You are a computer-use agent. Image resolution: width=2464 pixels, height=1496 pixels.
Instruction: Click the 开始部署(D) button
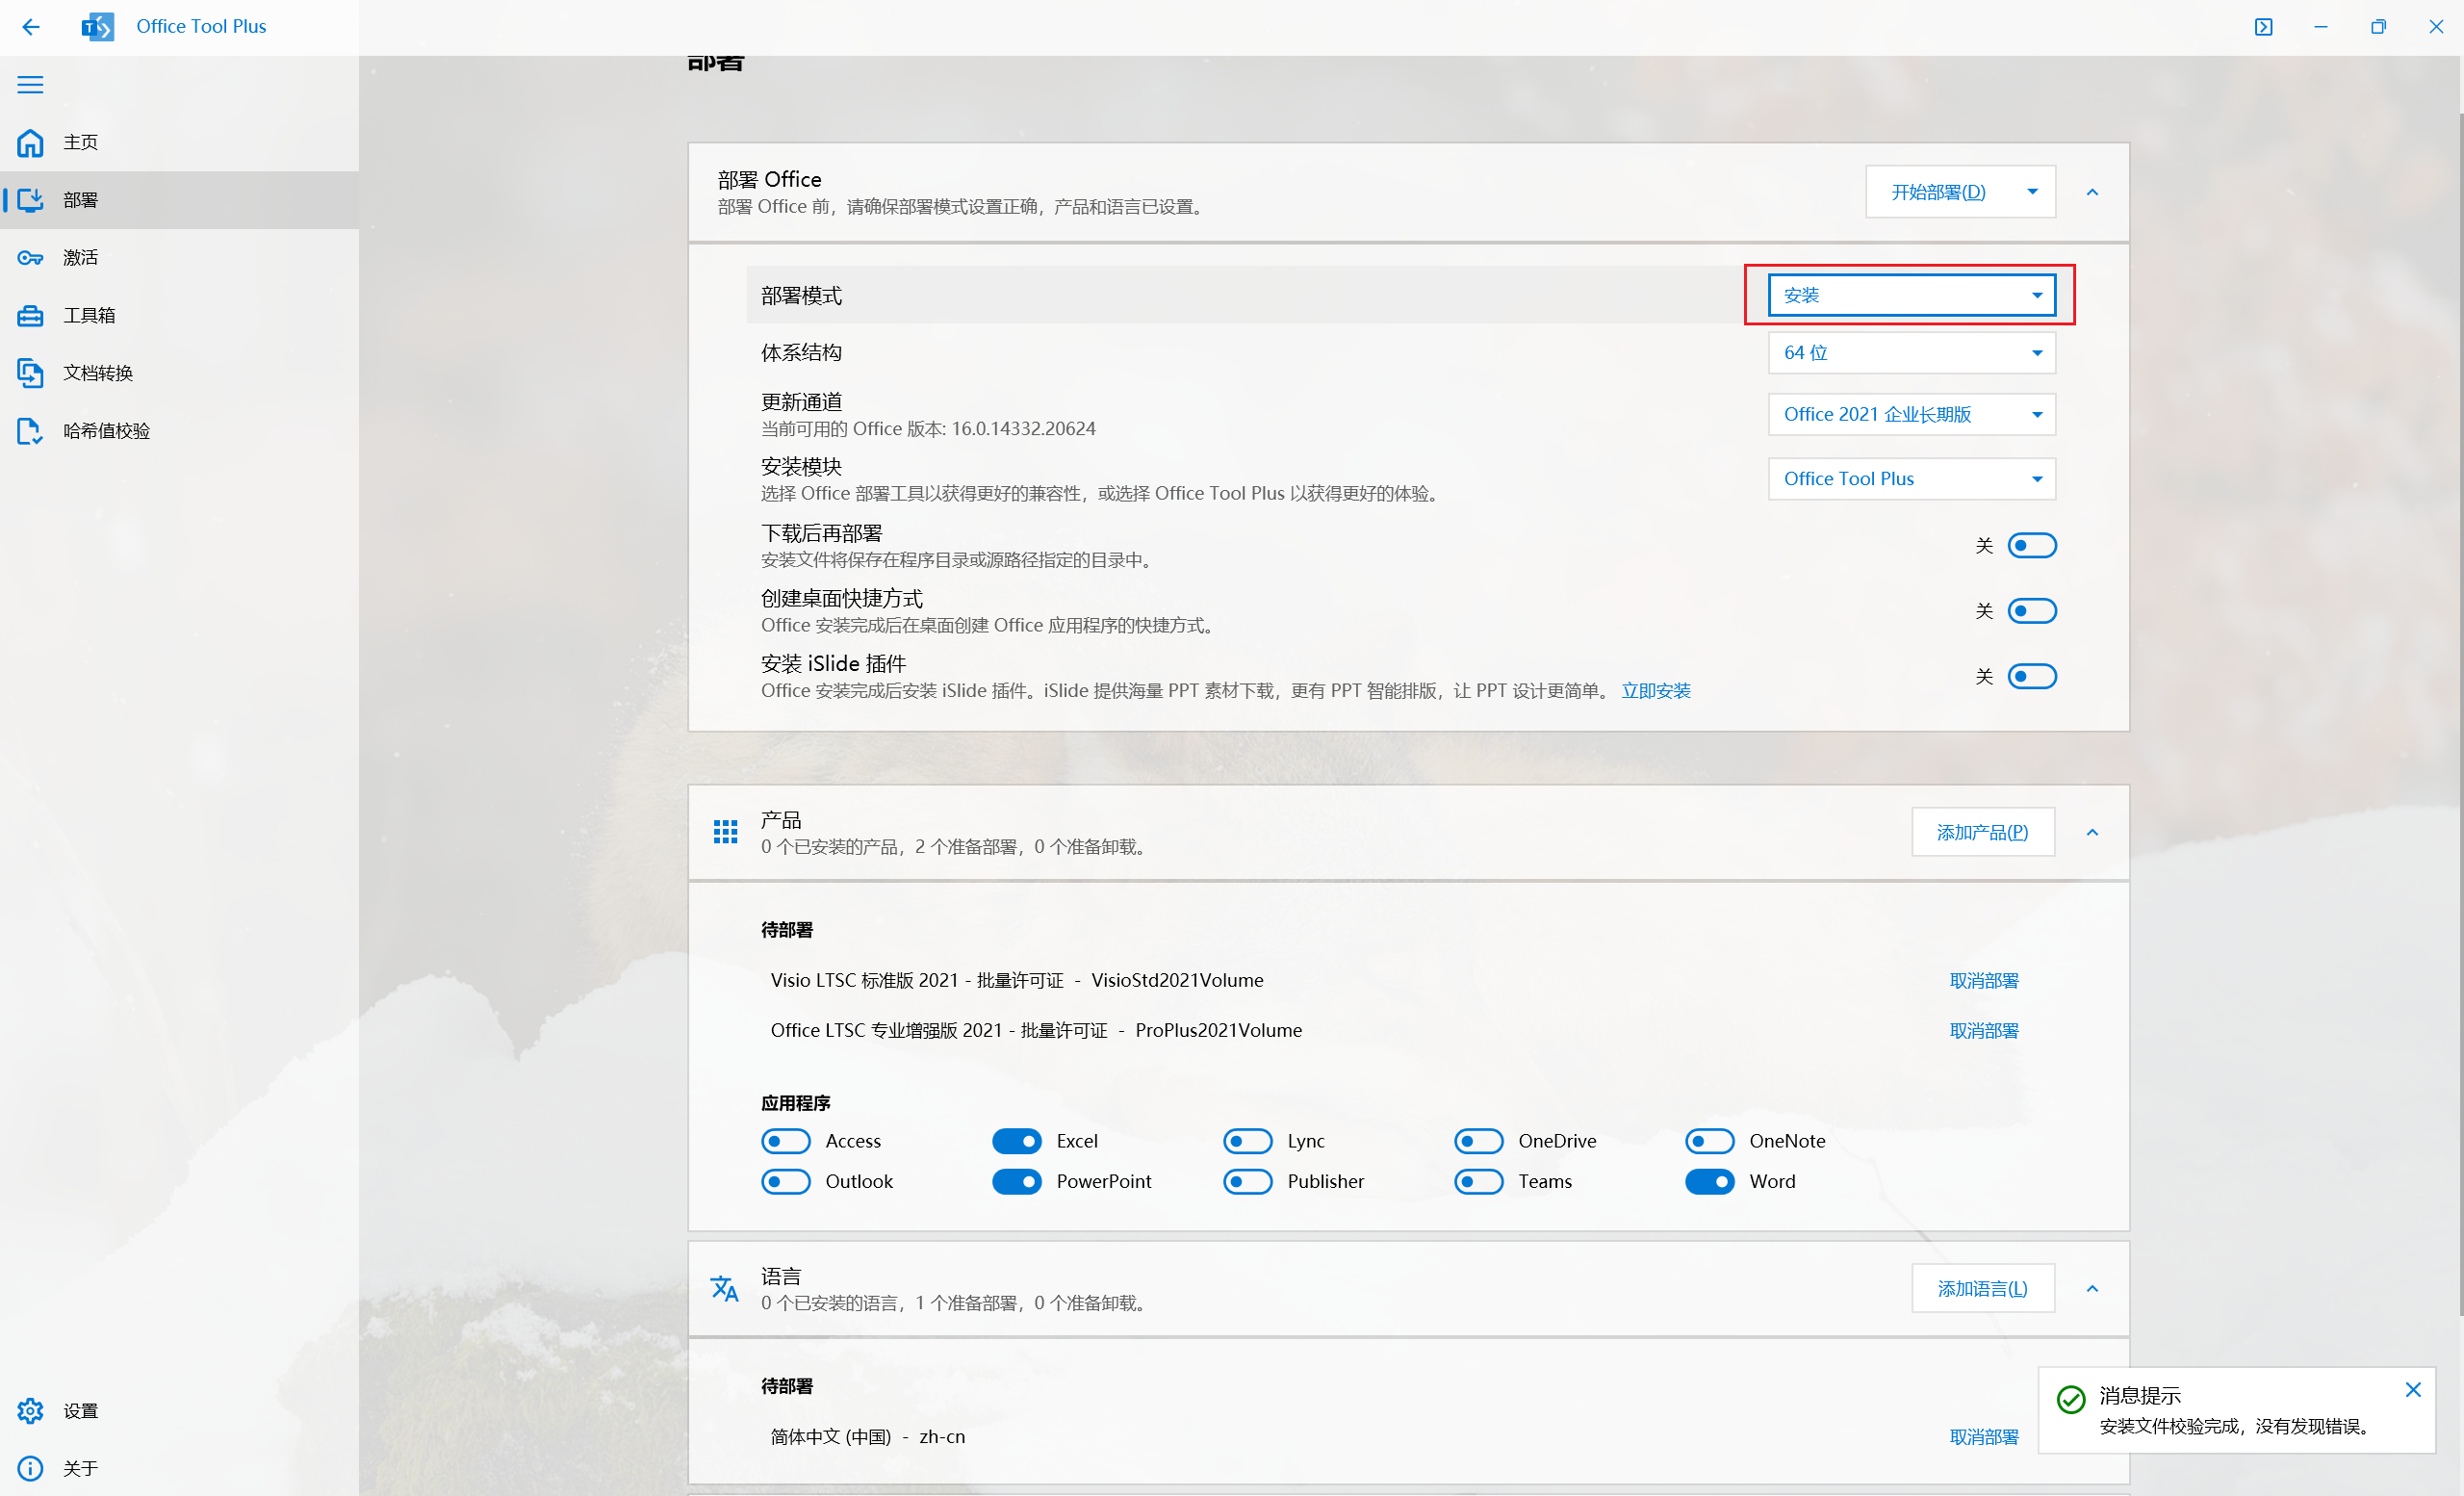(x=1938, y=192)
